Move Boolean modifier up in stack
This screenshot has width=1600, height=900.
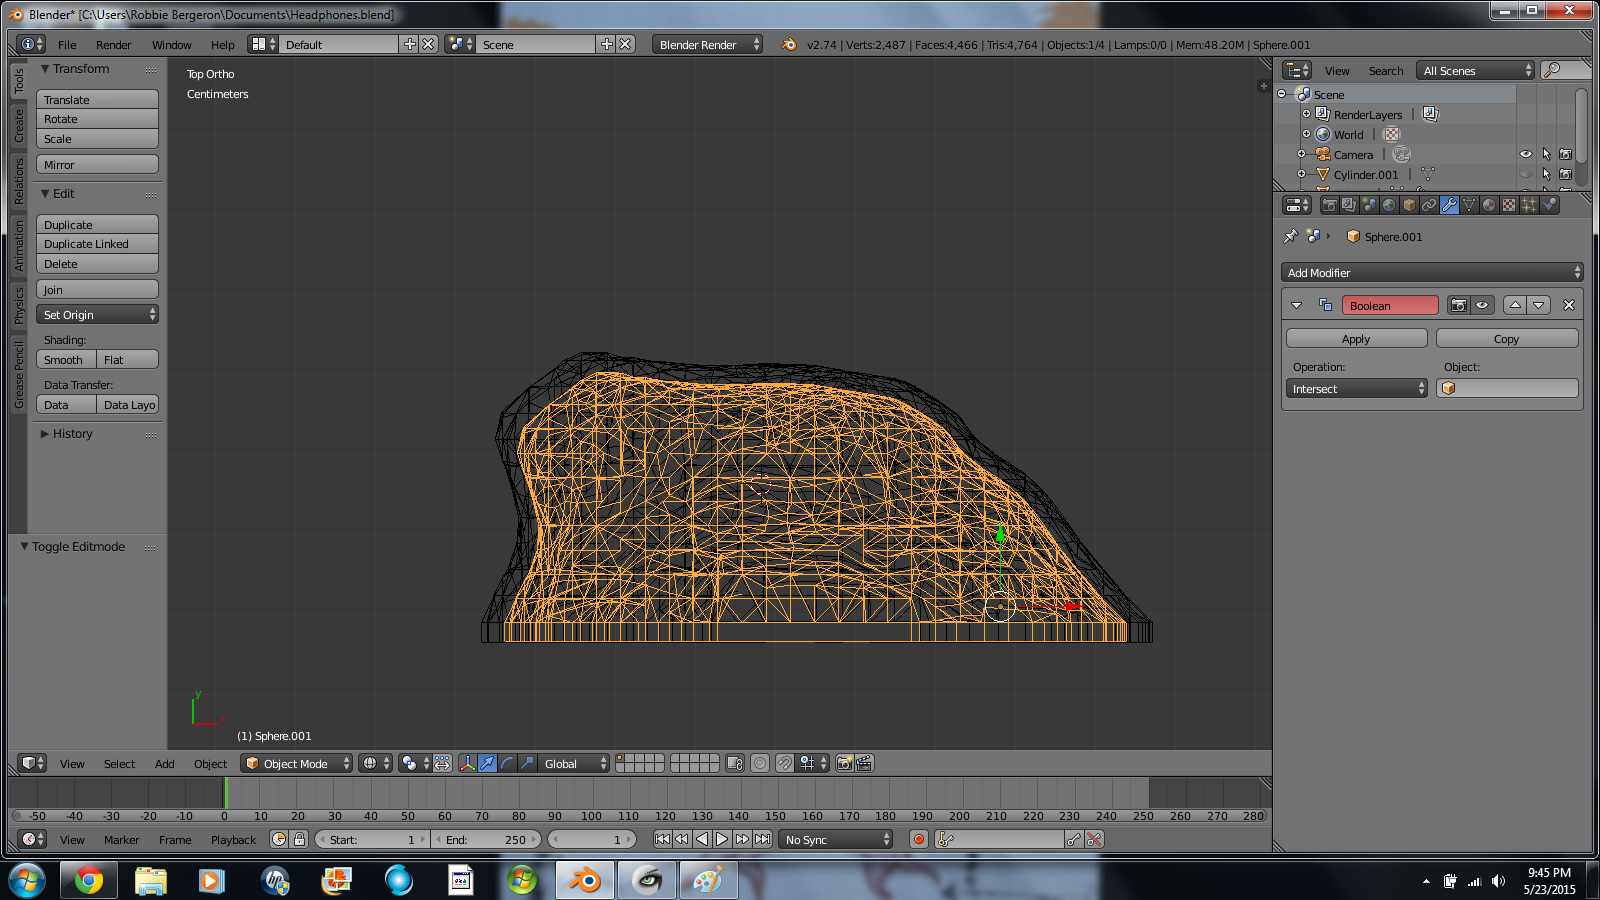pos(1516,305)
